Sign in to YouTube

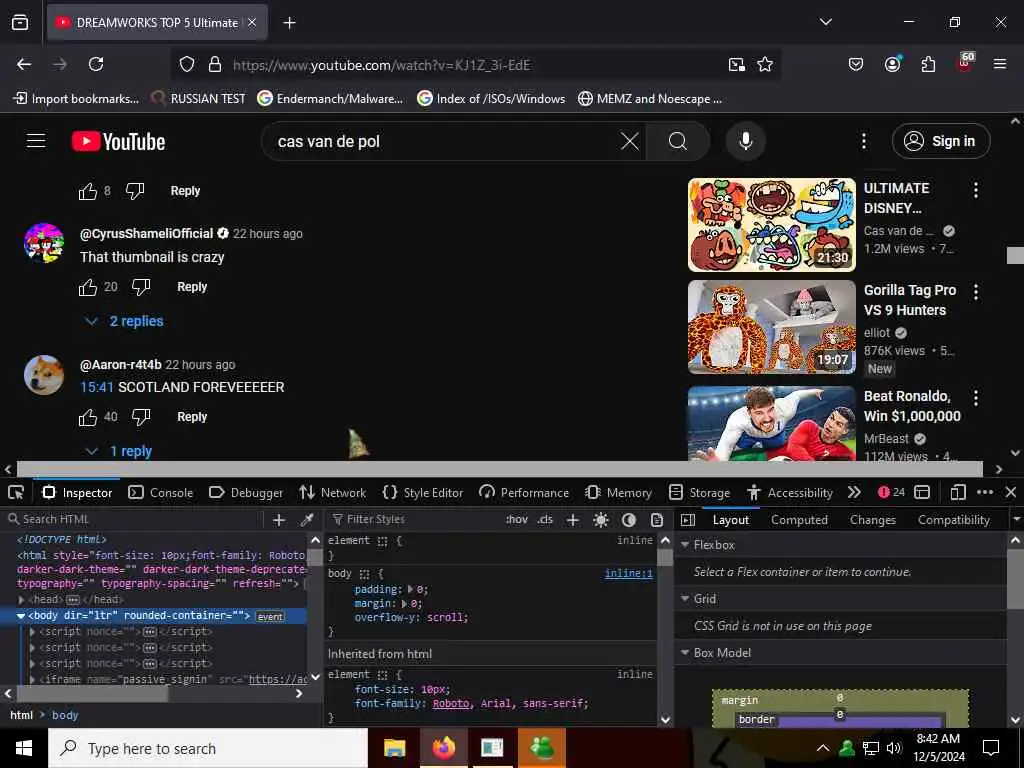pos(941,141)
